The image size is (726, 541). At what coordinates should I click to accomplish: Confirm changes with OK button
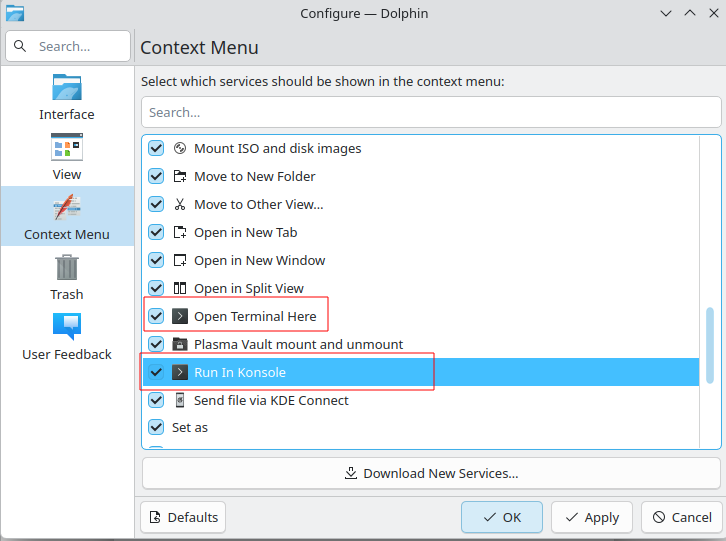(x=501, y=517)
